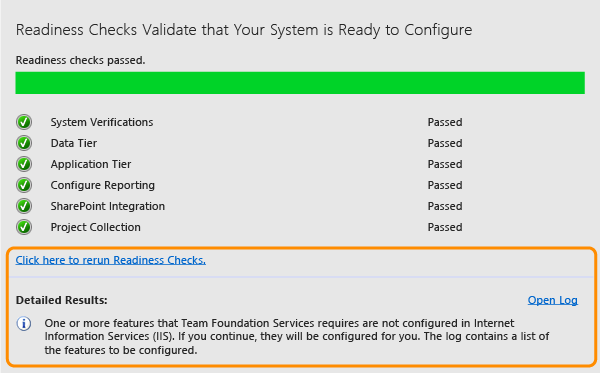Select the System Verifications check row
This screenshot has width=600, height=373.
(x=300, y=122)
